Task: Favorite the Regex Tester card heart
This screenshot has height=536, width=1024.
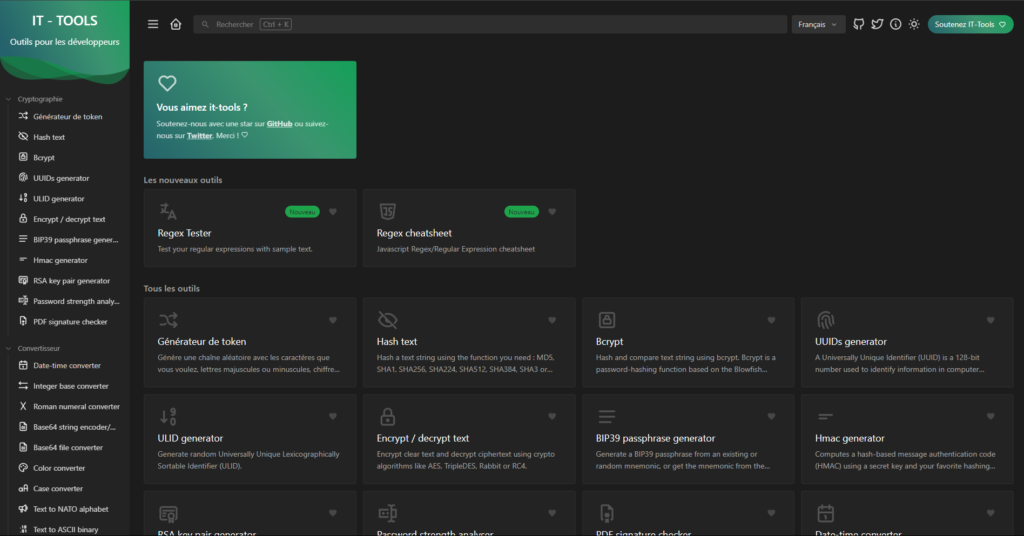Action: point(333,212)
